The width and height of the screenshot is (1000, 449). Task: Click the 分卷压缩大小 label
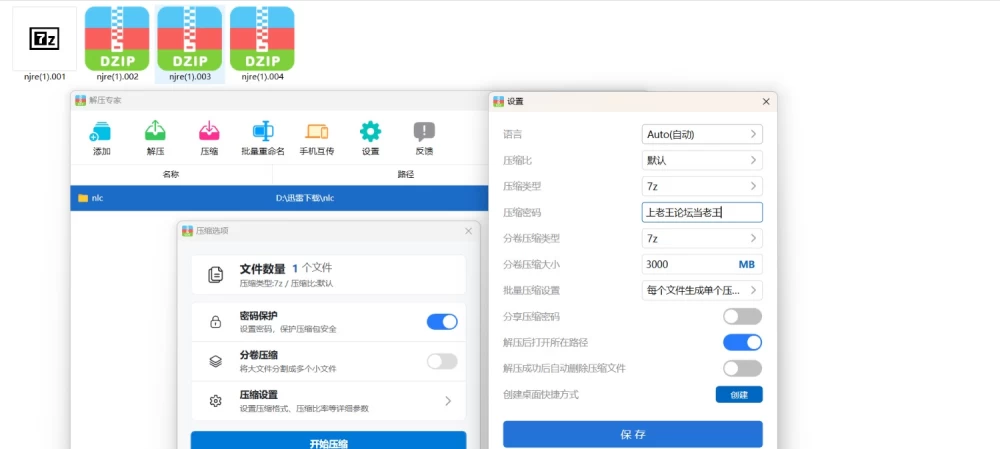point(532,264)
